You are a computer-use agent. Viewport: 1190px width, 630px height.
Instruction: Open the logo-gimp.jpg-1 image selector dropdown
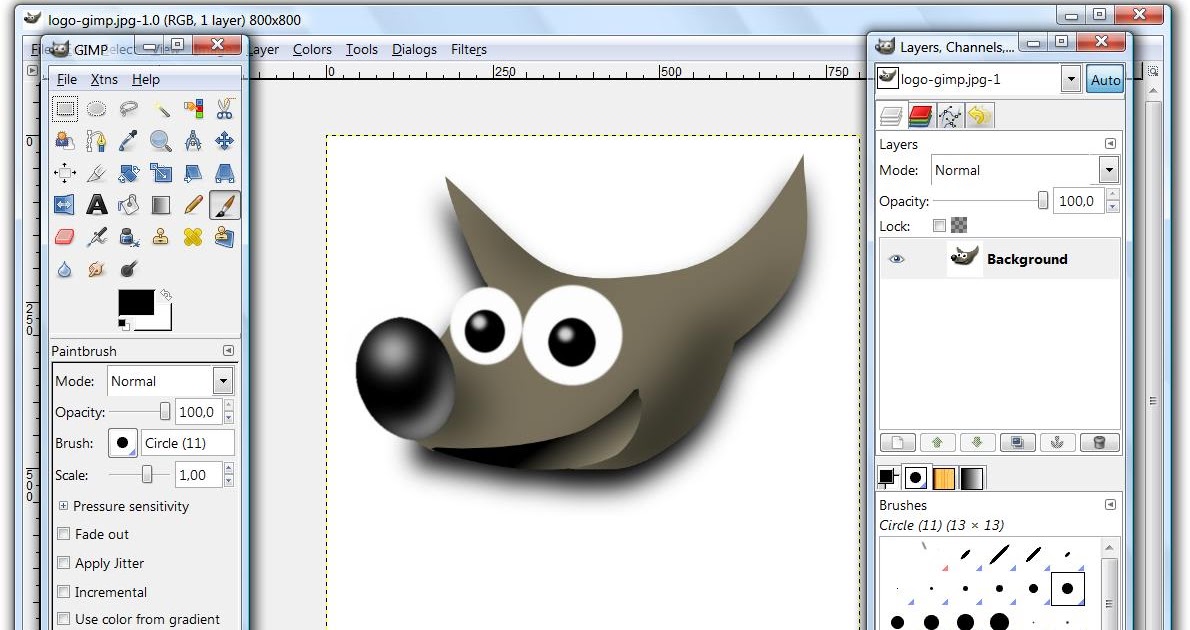(1070, 79)
